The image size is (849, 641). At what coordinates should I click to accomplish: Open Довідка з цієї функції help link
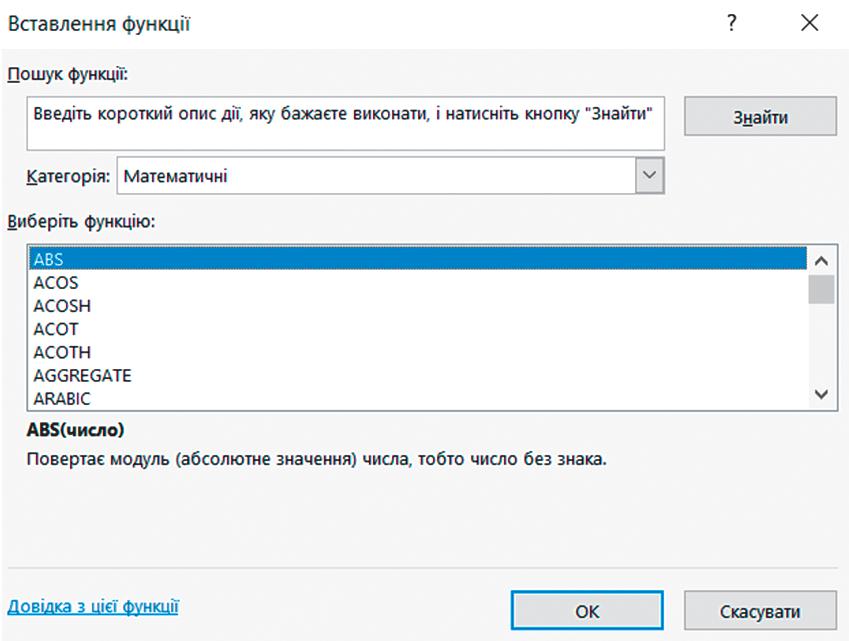[x=93, y=606]
